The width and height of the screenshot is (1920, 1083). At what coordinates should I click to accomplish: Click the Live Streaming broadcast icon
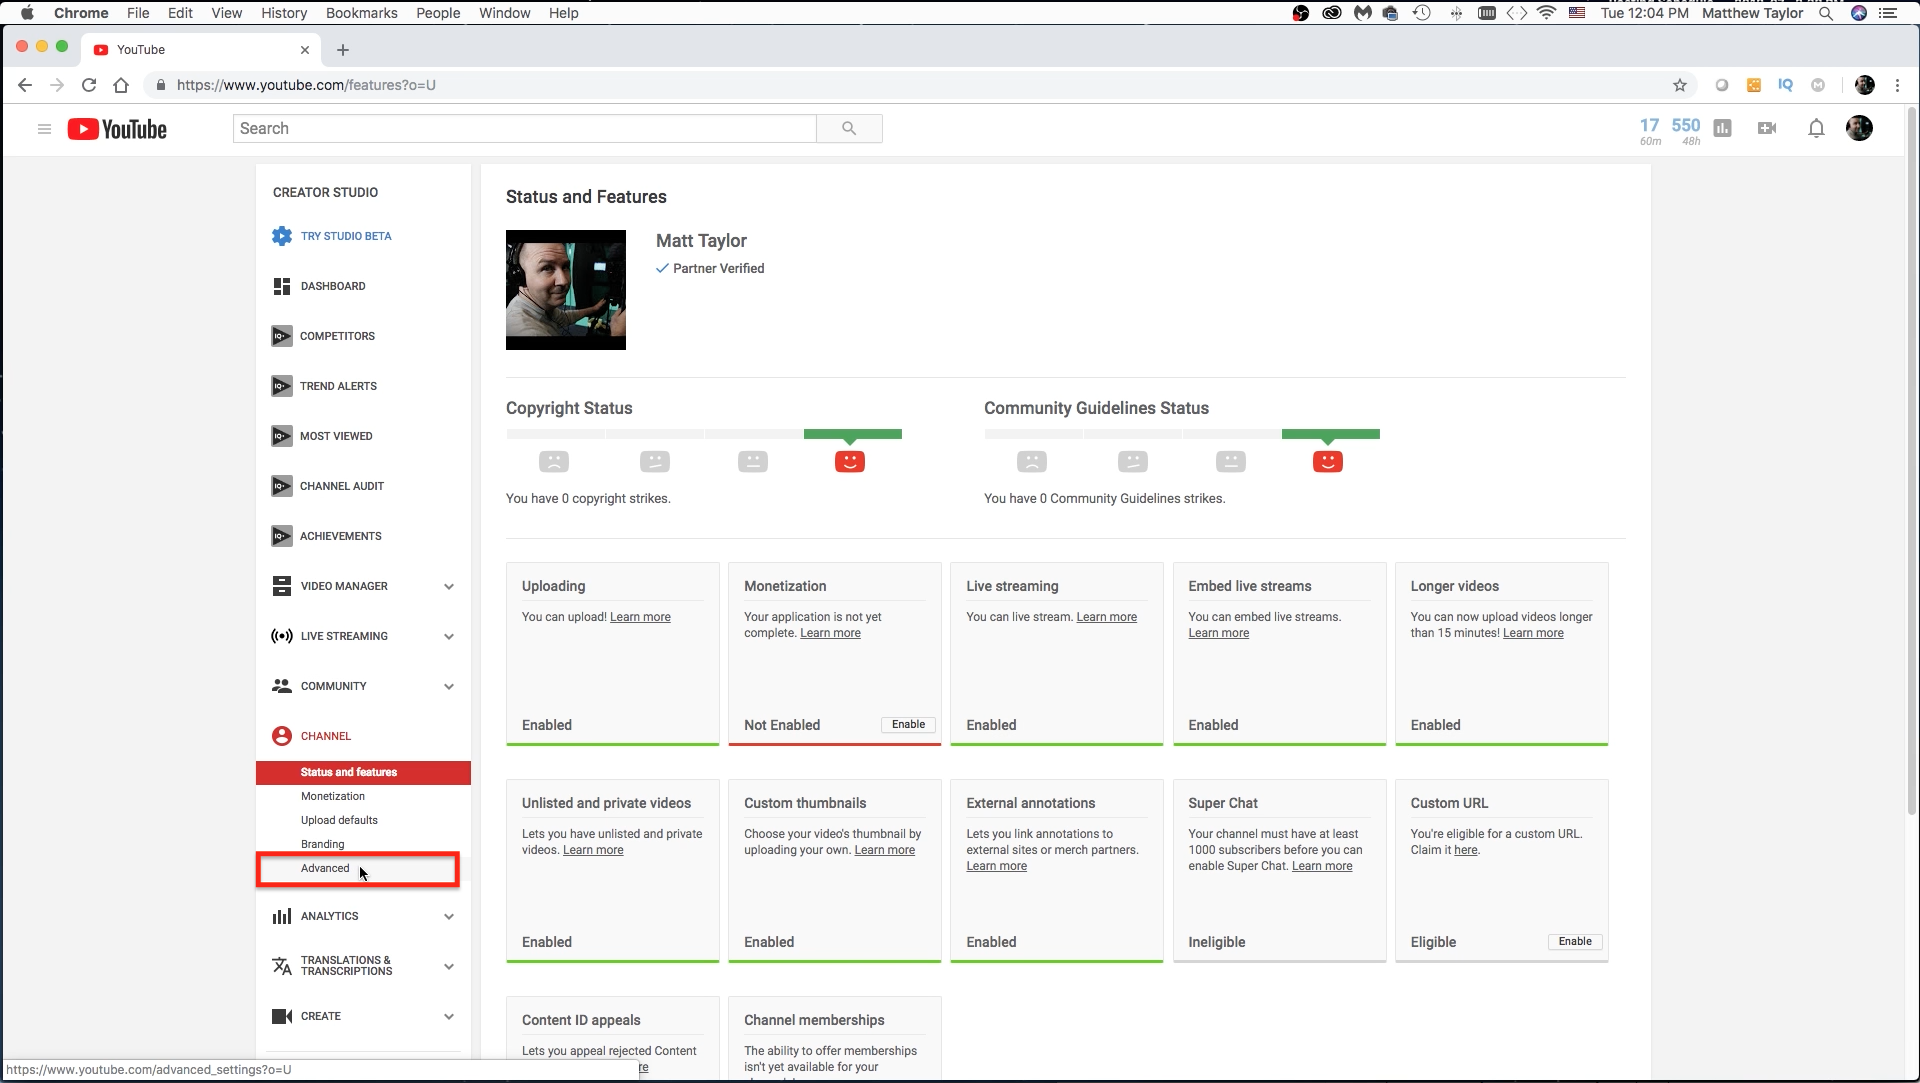coord(282,636)
